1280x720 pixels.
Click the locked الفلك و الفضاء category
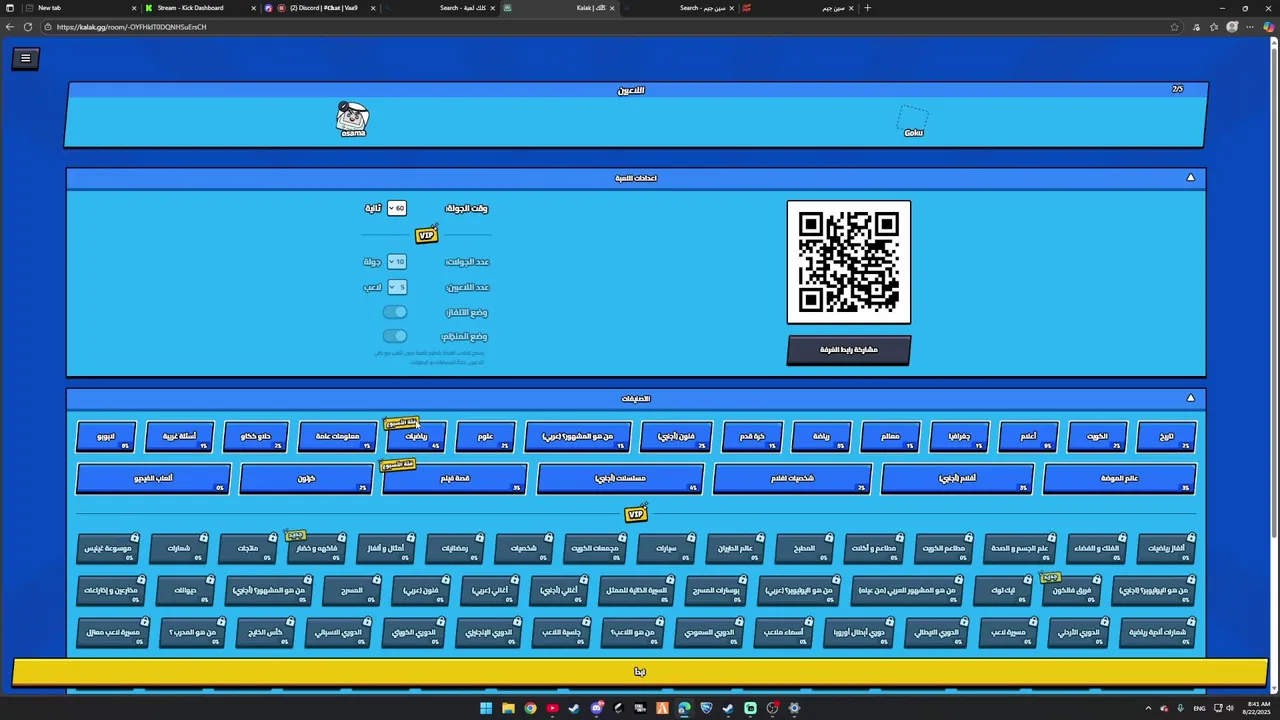click(1096, 548)
